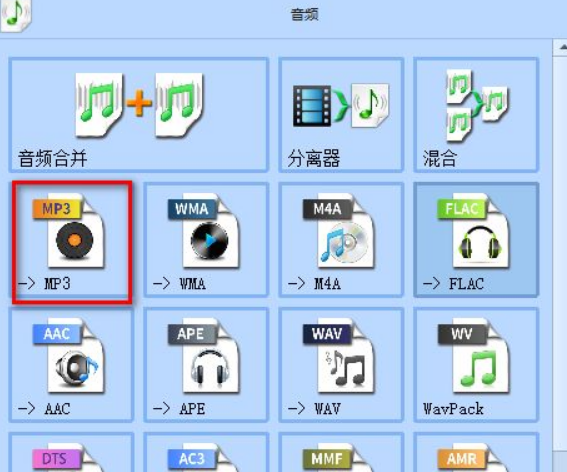Screen dimensions: 567x472
Task: Select the MP3 output format
Action: 72,241
